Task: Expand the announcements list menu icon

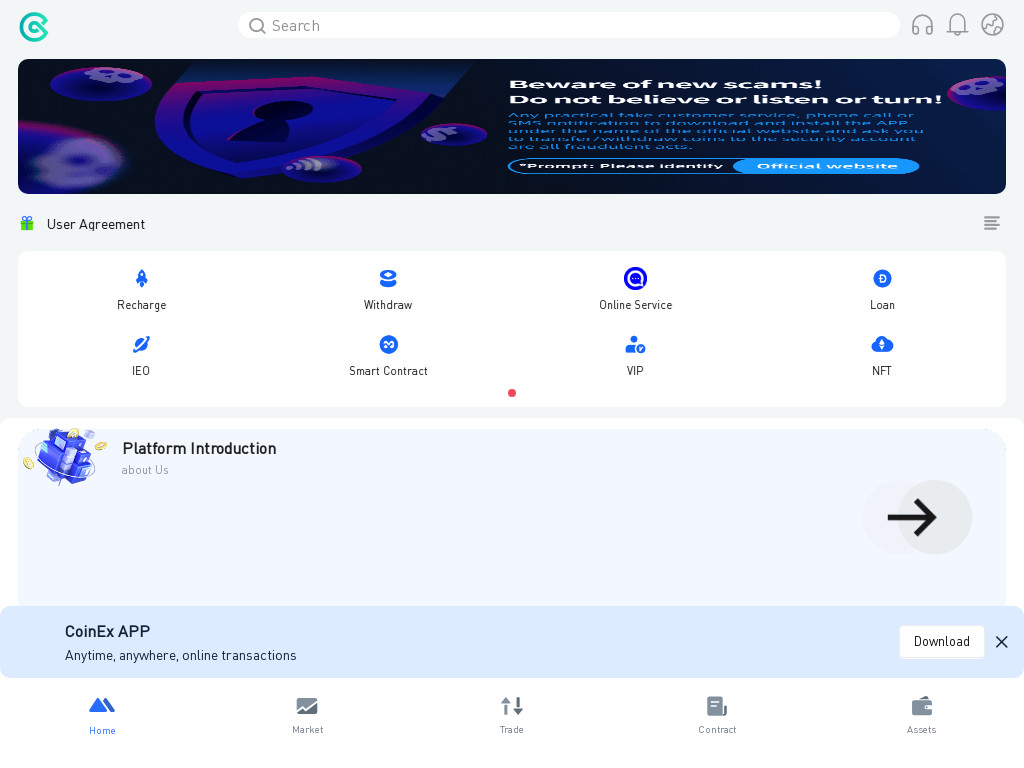Action: pyautogui.click(x=991, y=223)
